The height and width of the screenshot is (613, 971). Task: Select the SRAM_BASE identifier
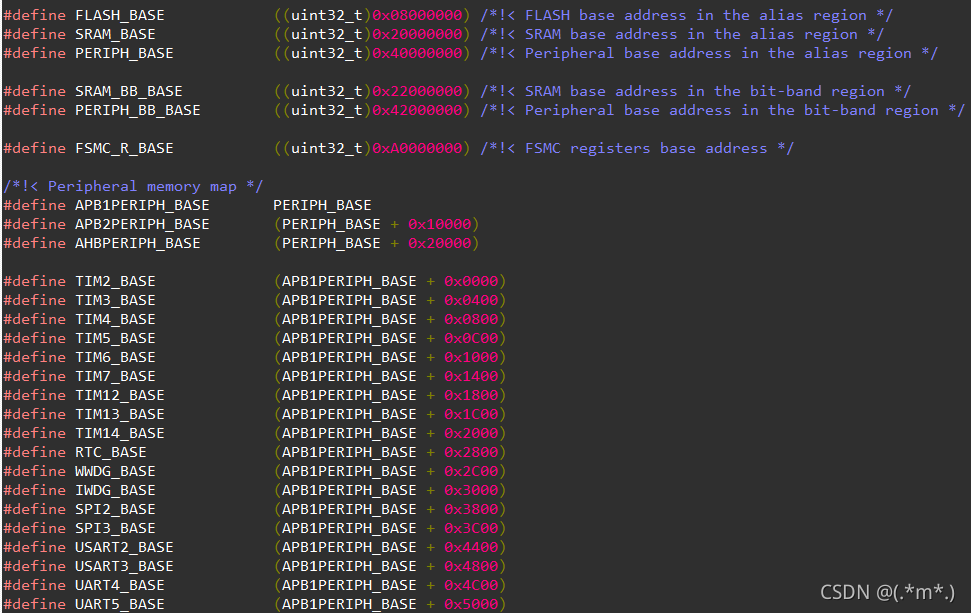point(115,35)
